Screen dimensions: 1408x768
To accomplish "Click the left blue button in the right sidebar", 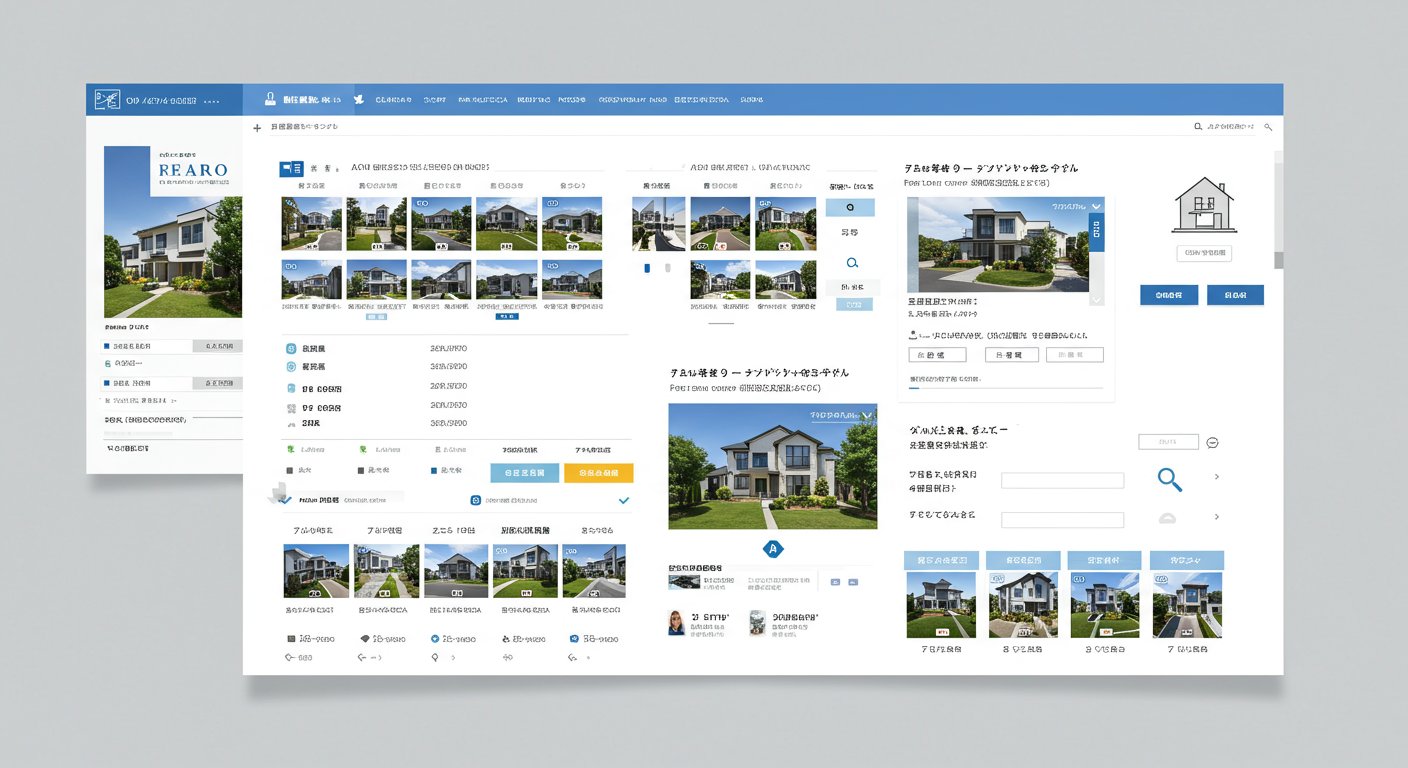I will (1168, 295).
